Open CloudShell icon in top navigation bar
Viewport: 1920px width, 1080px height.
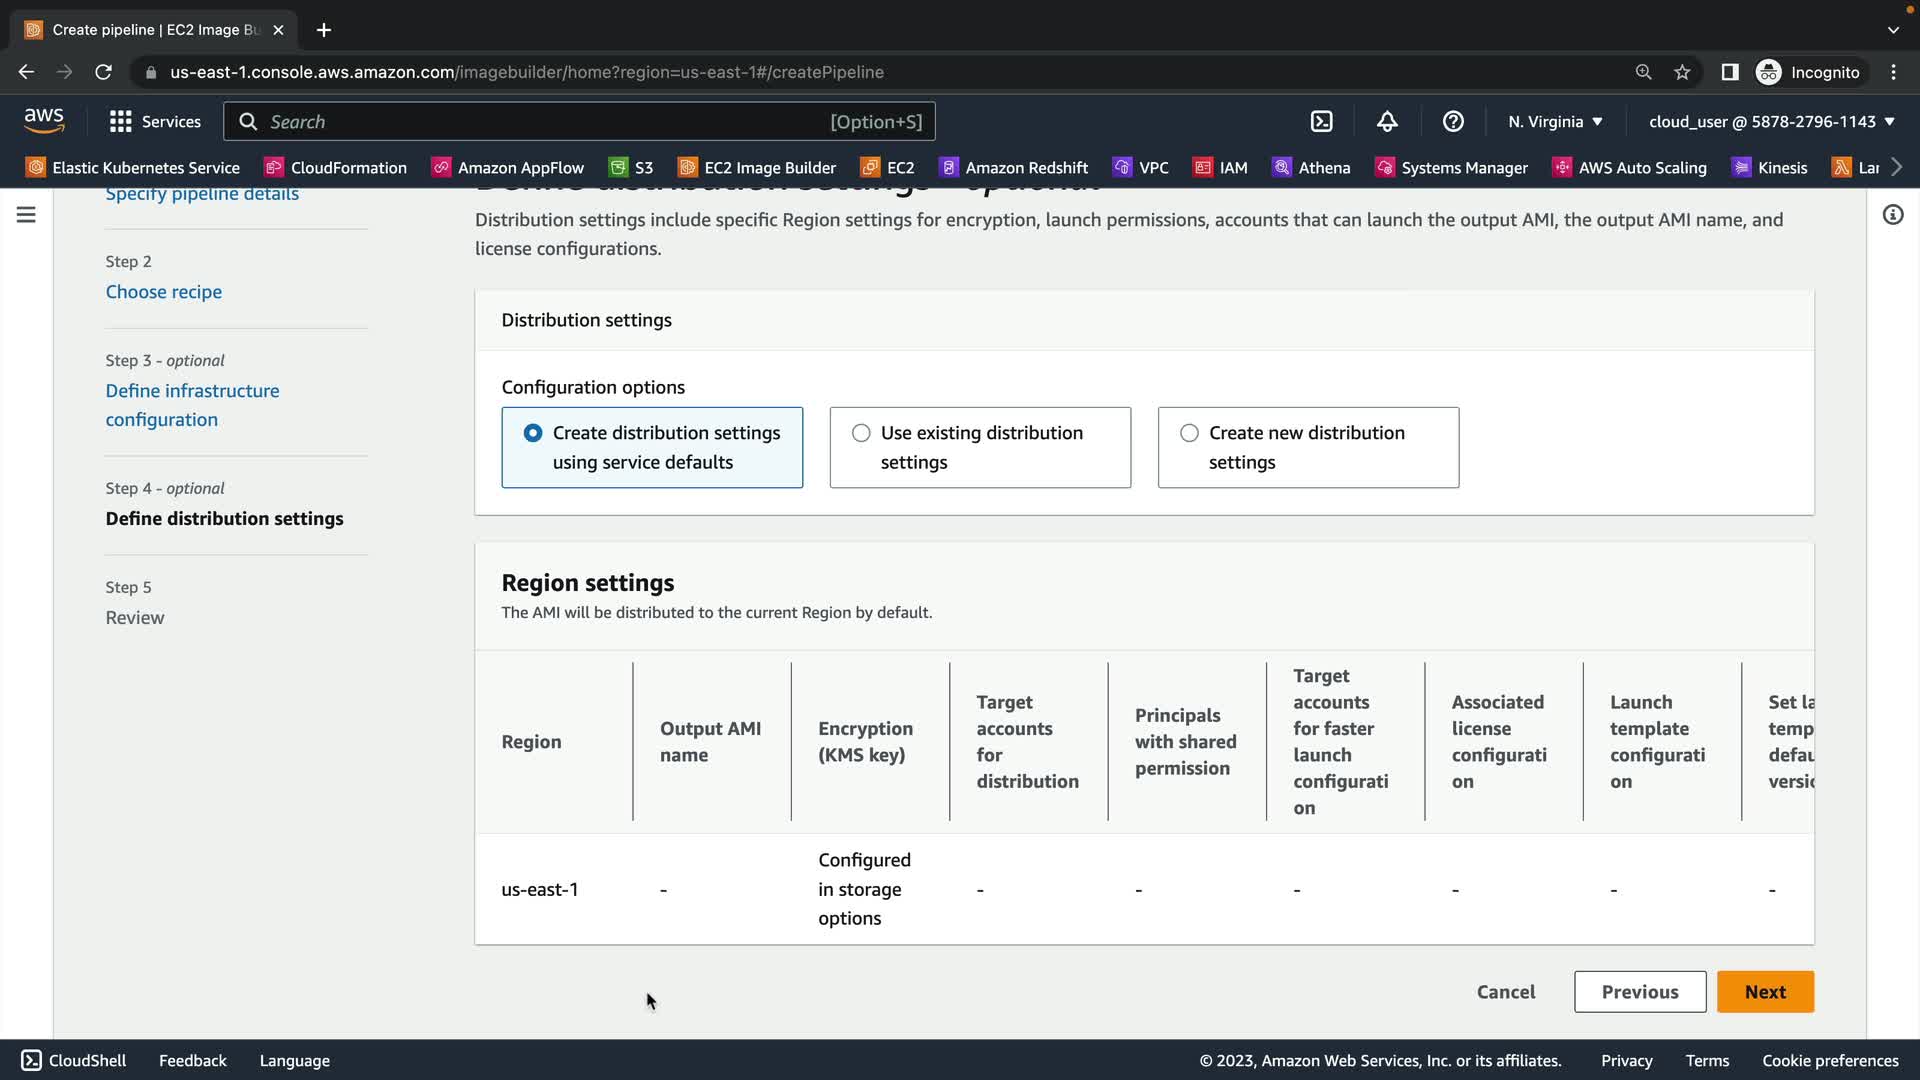tap(1321, 121)
